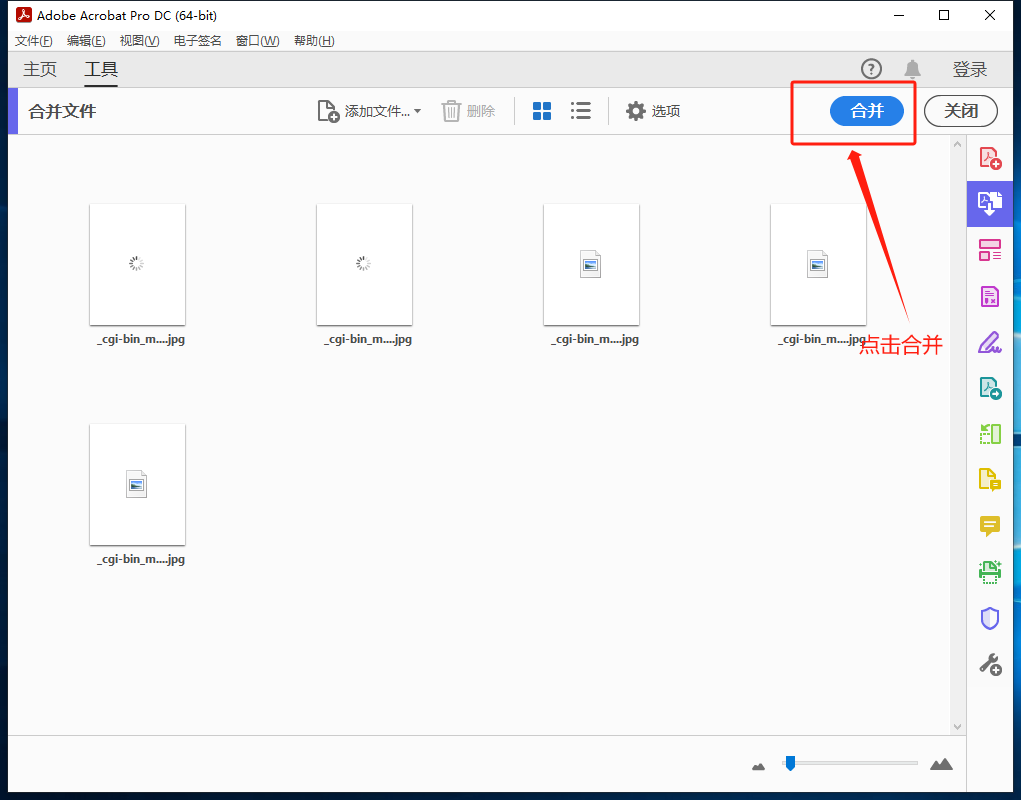Open the Protect shield tool
Image resolution: width=1021 pixels, height=800 pixels.
click(989, 618)
